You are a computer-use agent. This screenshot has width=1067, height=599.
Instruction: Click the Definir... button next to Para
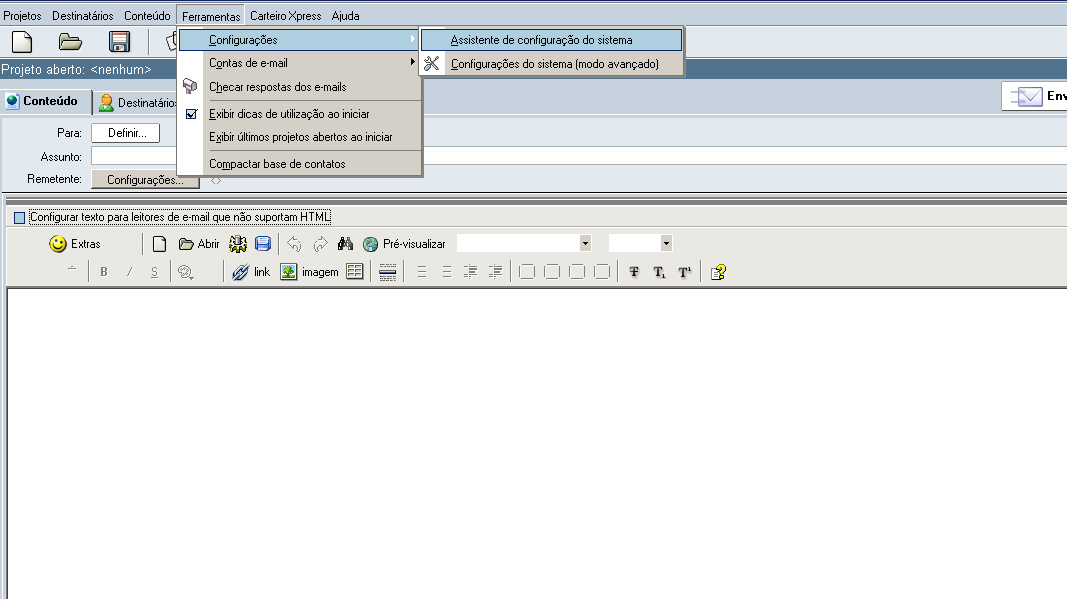(126, 133)
